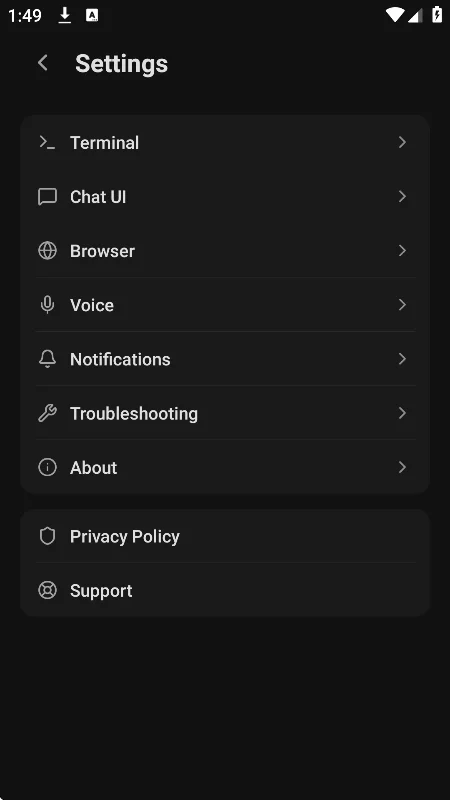Image resolution: width=450 pixels, height=800 pixels.
Task: Click the Privacy Policy shield icon
Action: 47,536
